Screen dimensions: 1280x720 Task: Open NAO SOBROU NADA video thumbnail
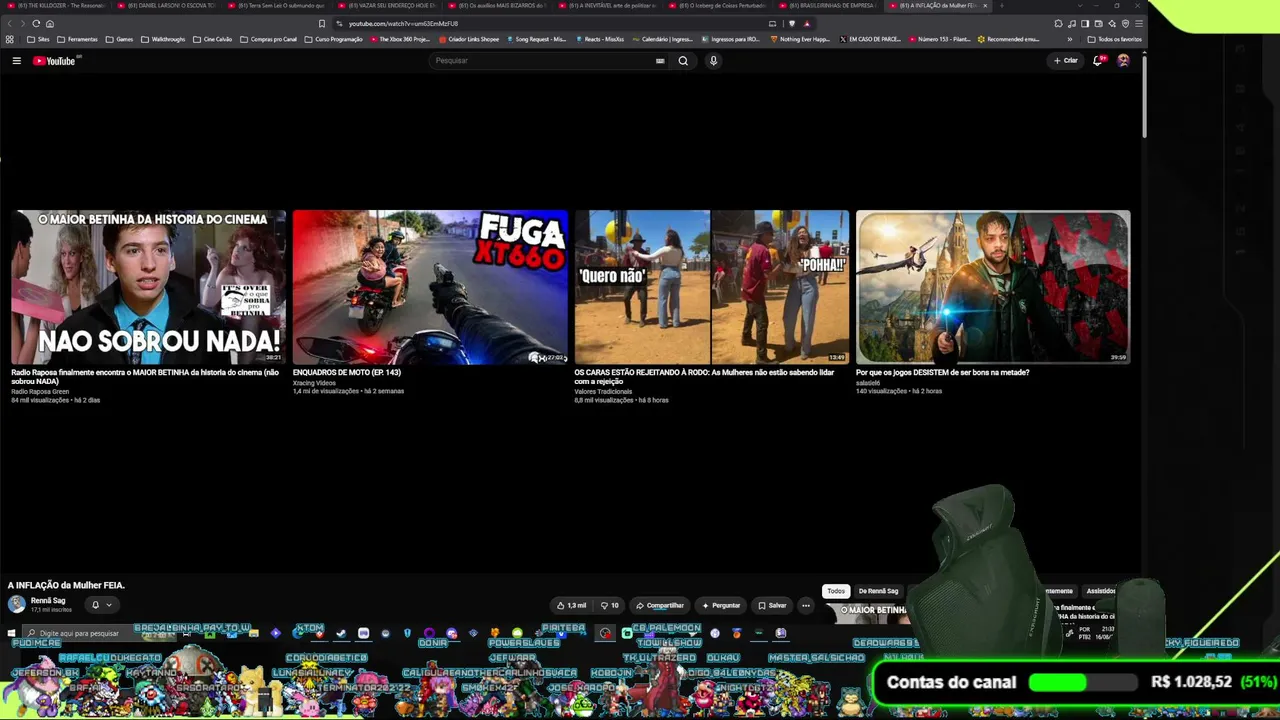tap(148, 287)
